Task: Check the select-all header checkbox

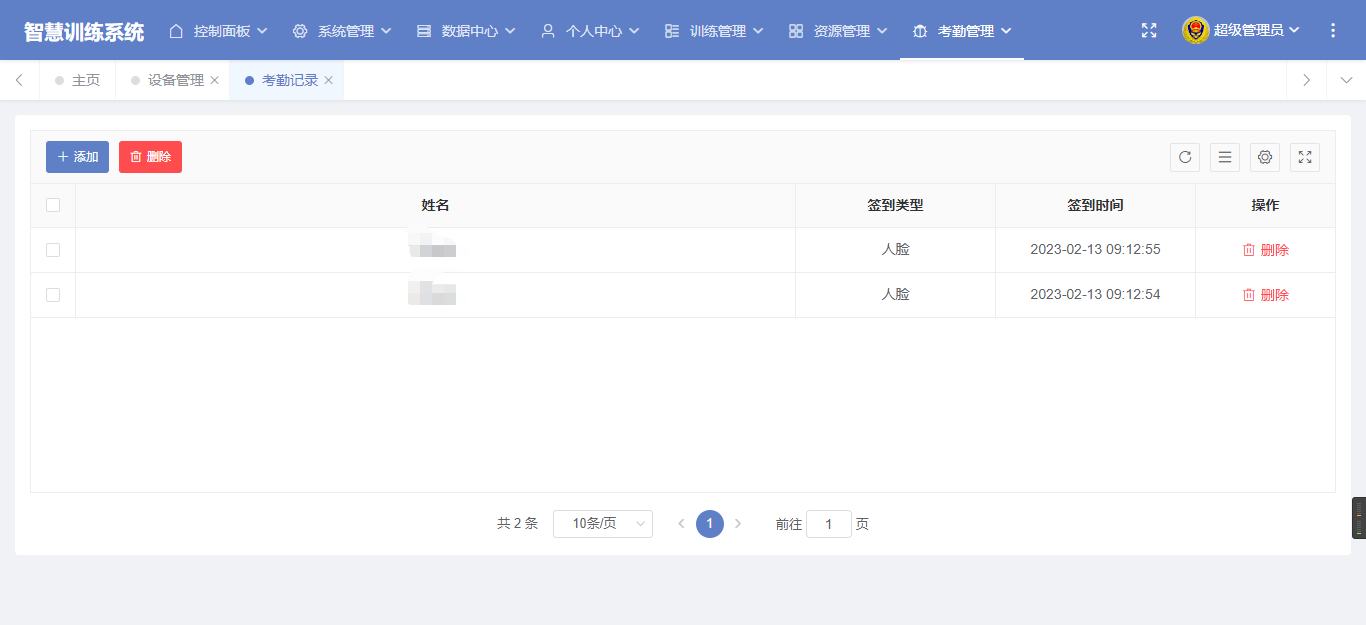Action: point(53,205)
